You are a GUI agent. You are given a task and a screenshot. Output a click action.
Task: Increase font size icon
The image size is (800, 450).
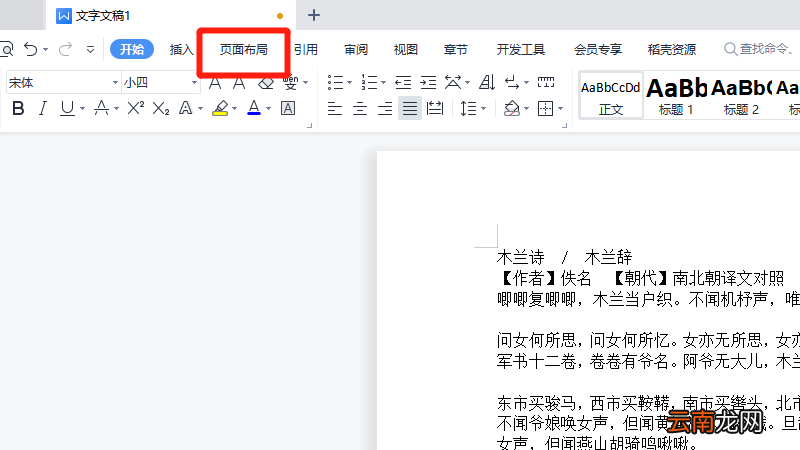(215, 83)
